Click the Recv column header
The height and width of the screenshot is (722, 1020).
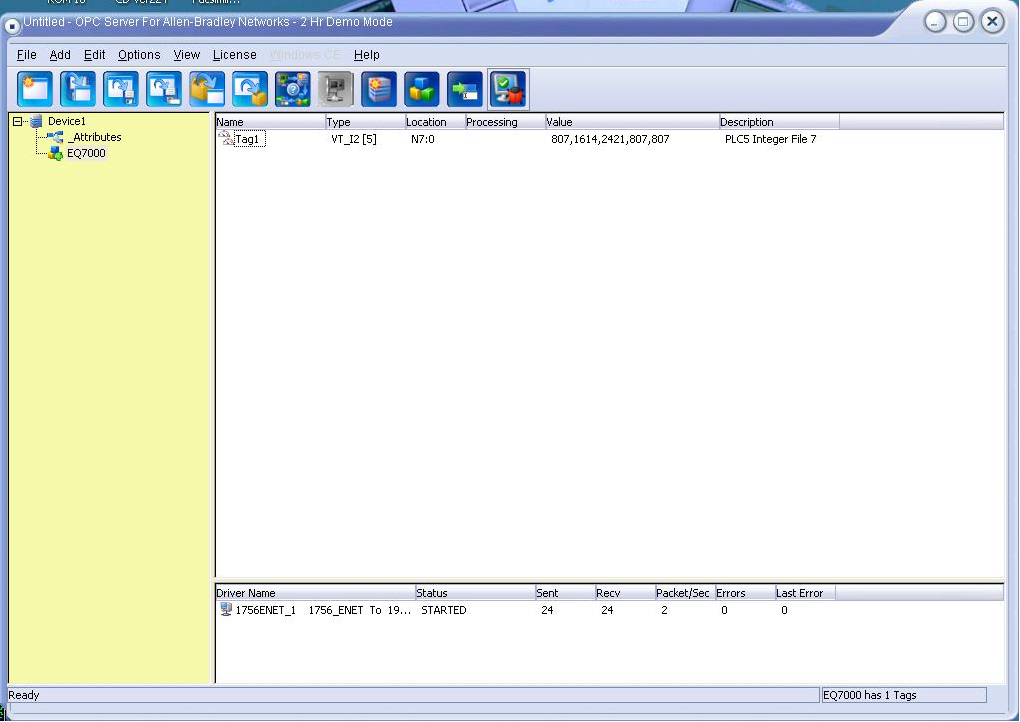pos(624,593)
